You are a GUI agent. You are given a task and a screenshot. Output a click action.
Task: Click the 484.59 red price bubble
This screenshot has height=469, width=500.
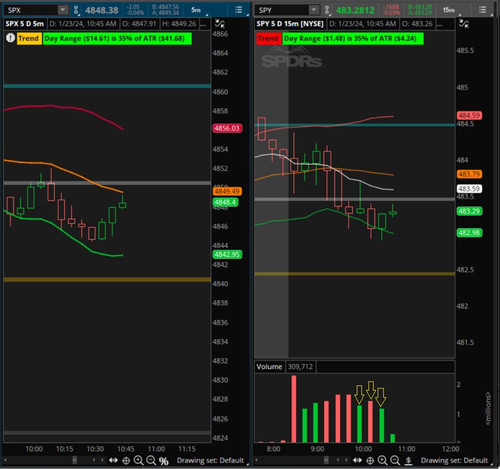[469, 115]
